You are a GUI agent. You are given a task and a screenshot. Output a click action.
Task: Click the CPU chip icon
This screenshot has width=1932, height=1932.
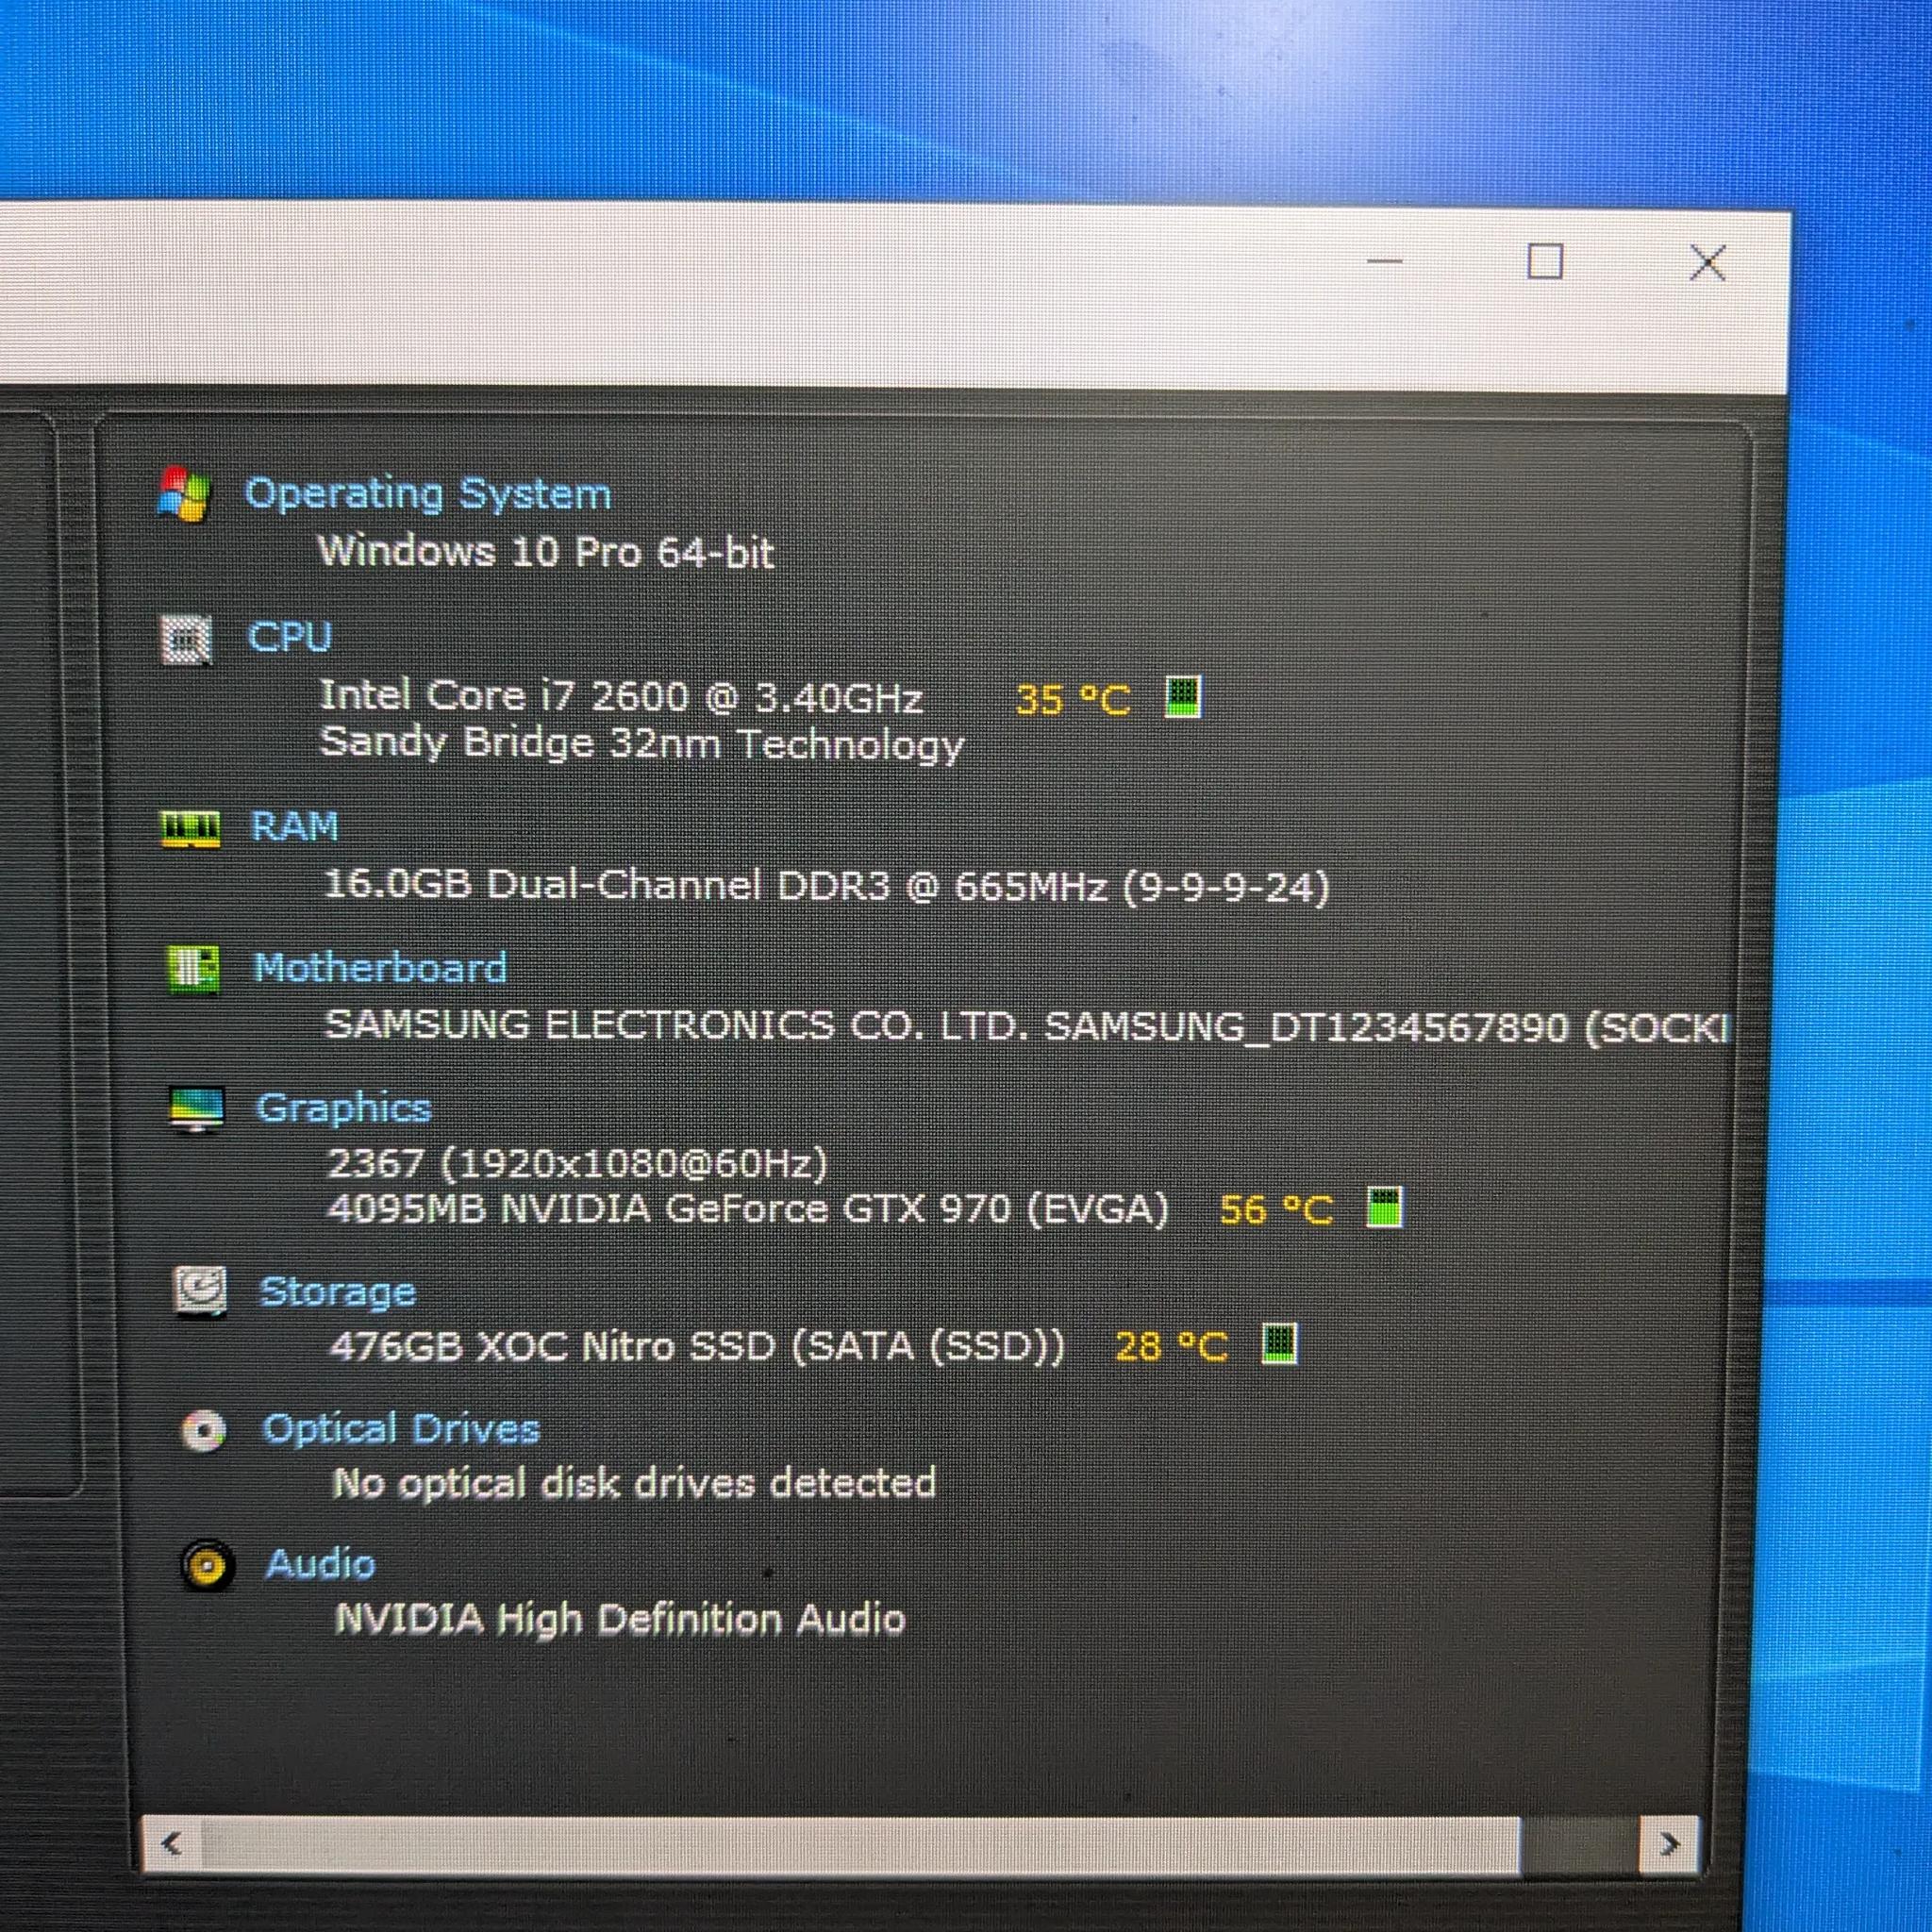(186, 639)
